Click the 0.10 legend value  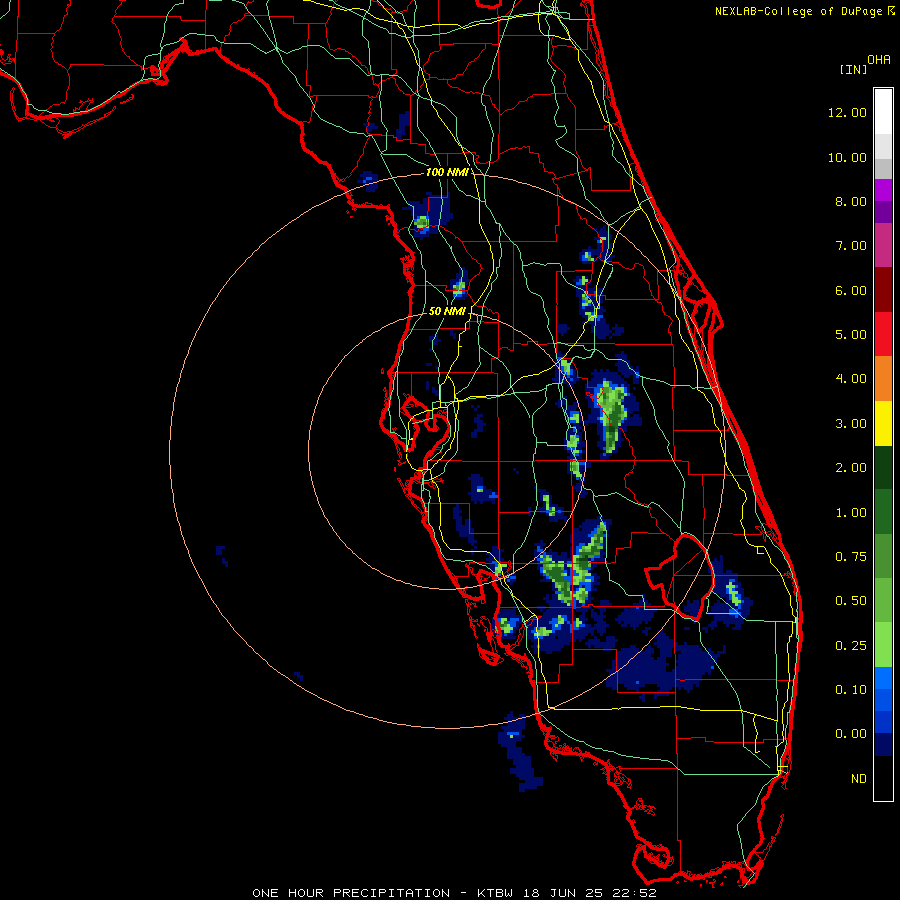click(x=851, y=690)
